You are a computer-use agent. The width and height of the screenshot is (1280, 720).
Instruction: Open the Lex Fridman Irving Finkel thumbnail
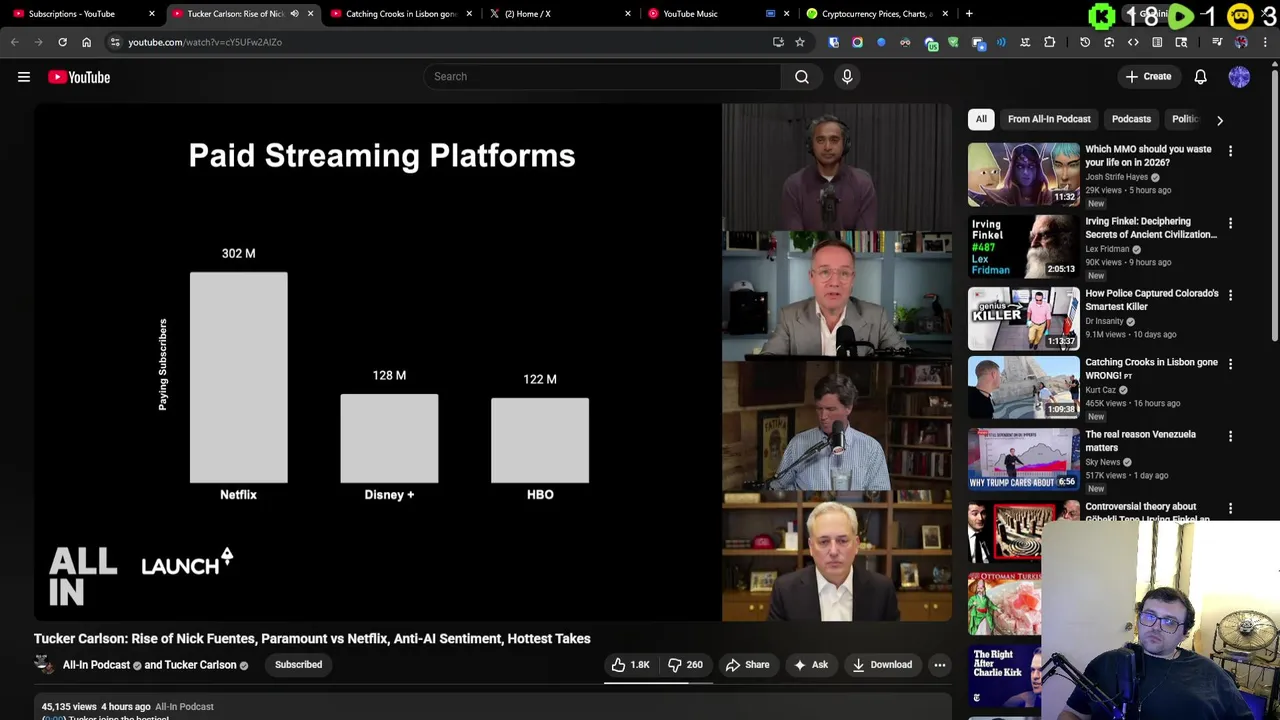[x=1023, y=246]
